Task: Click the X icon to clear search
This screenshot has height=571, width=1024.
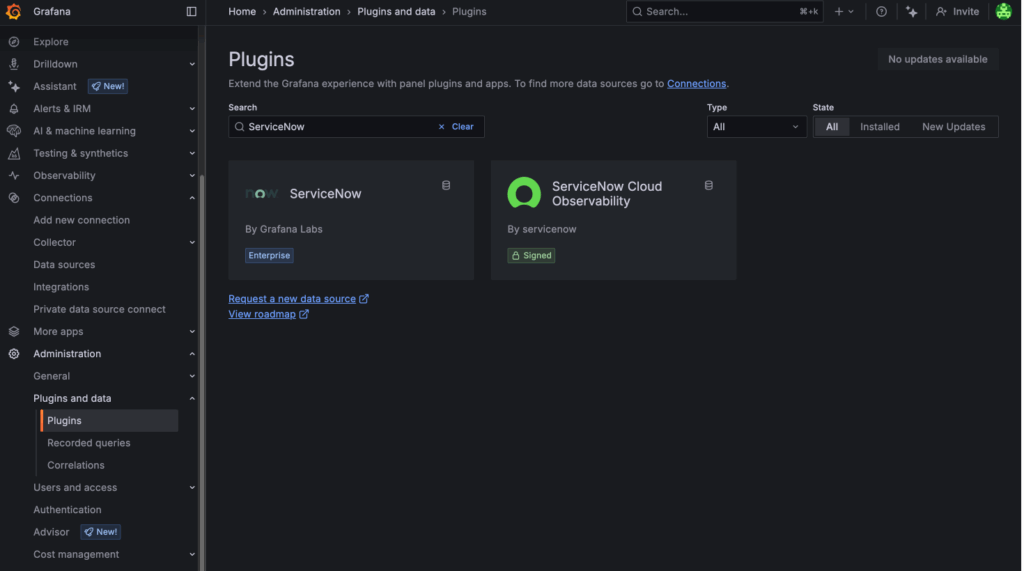Action: tap(441, 127)
